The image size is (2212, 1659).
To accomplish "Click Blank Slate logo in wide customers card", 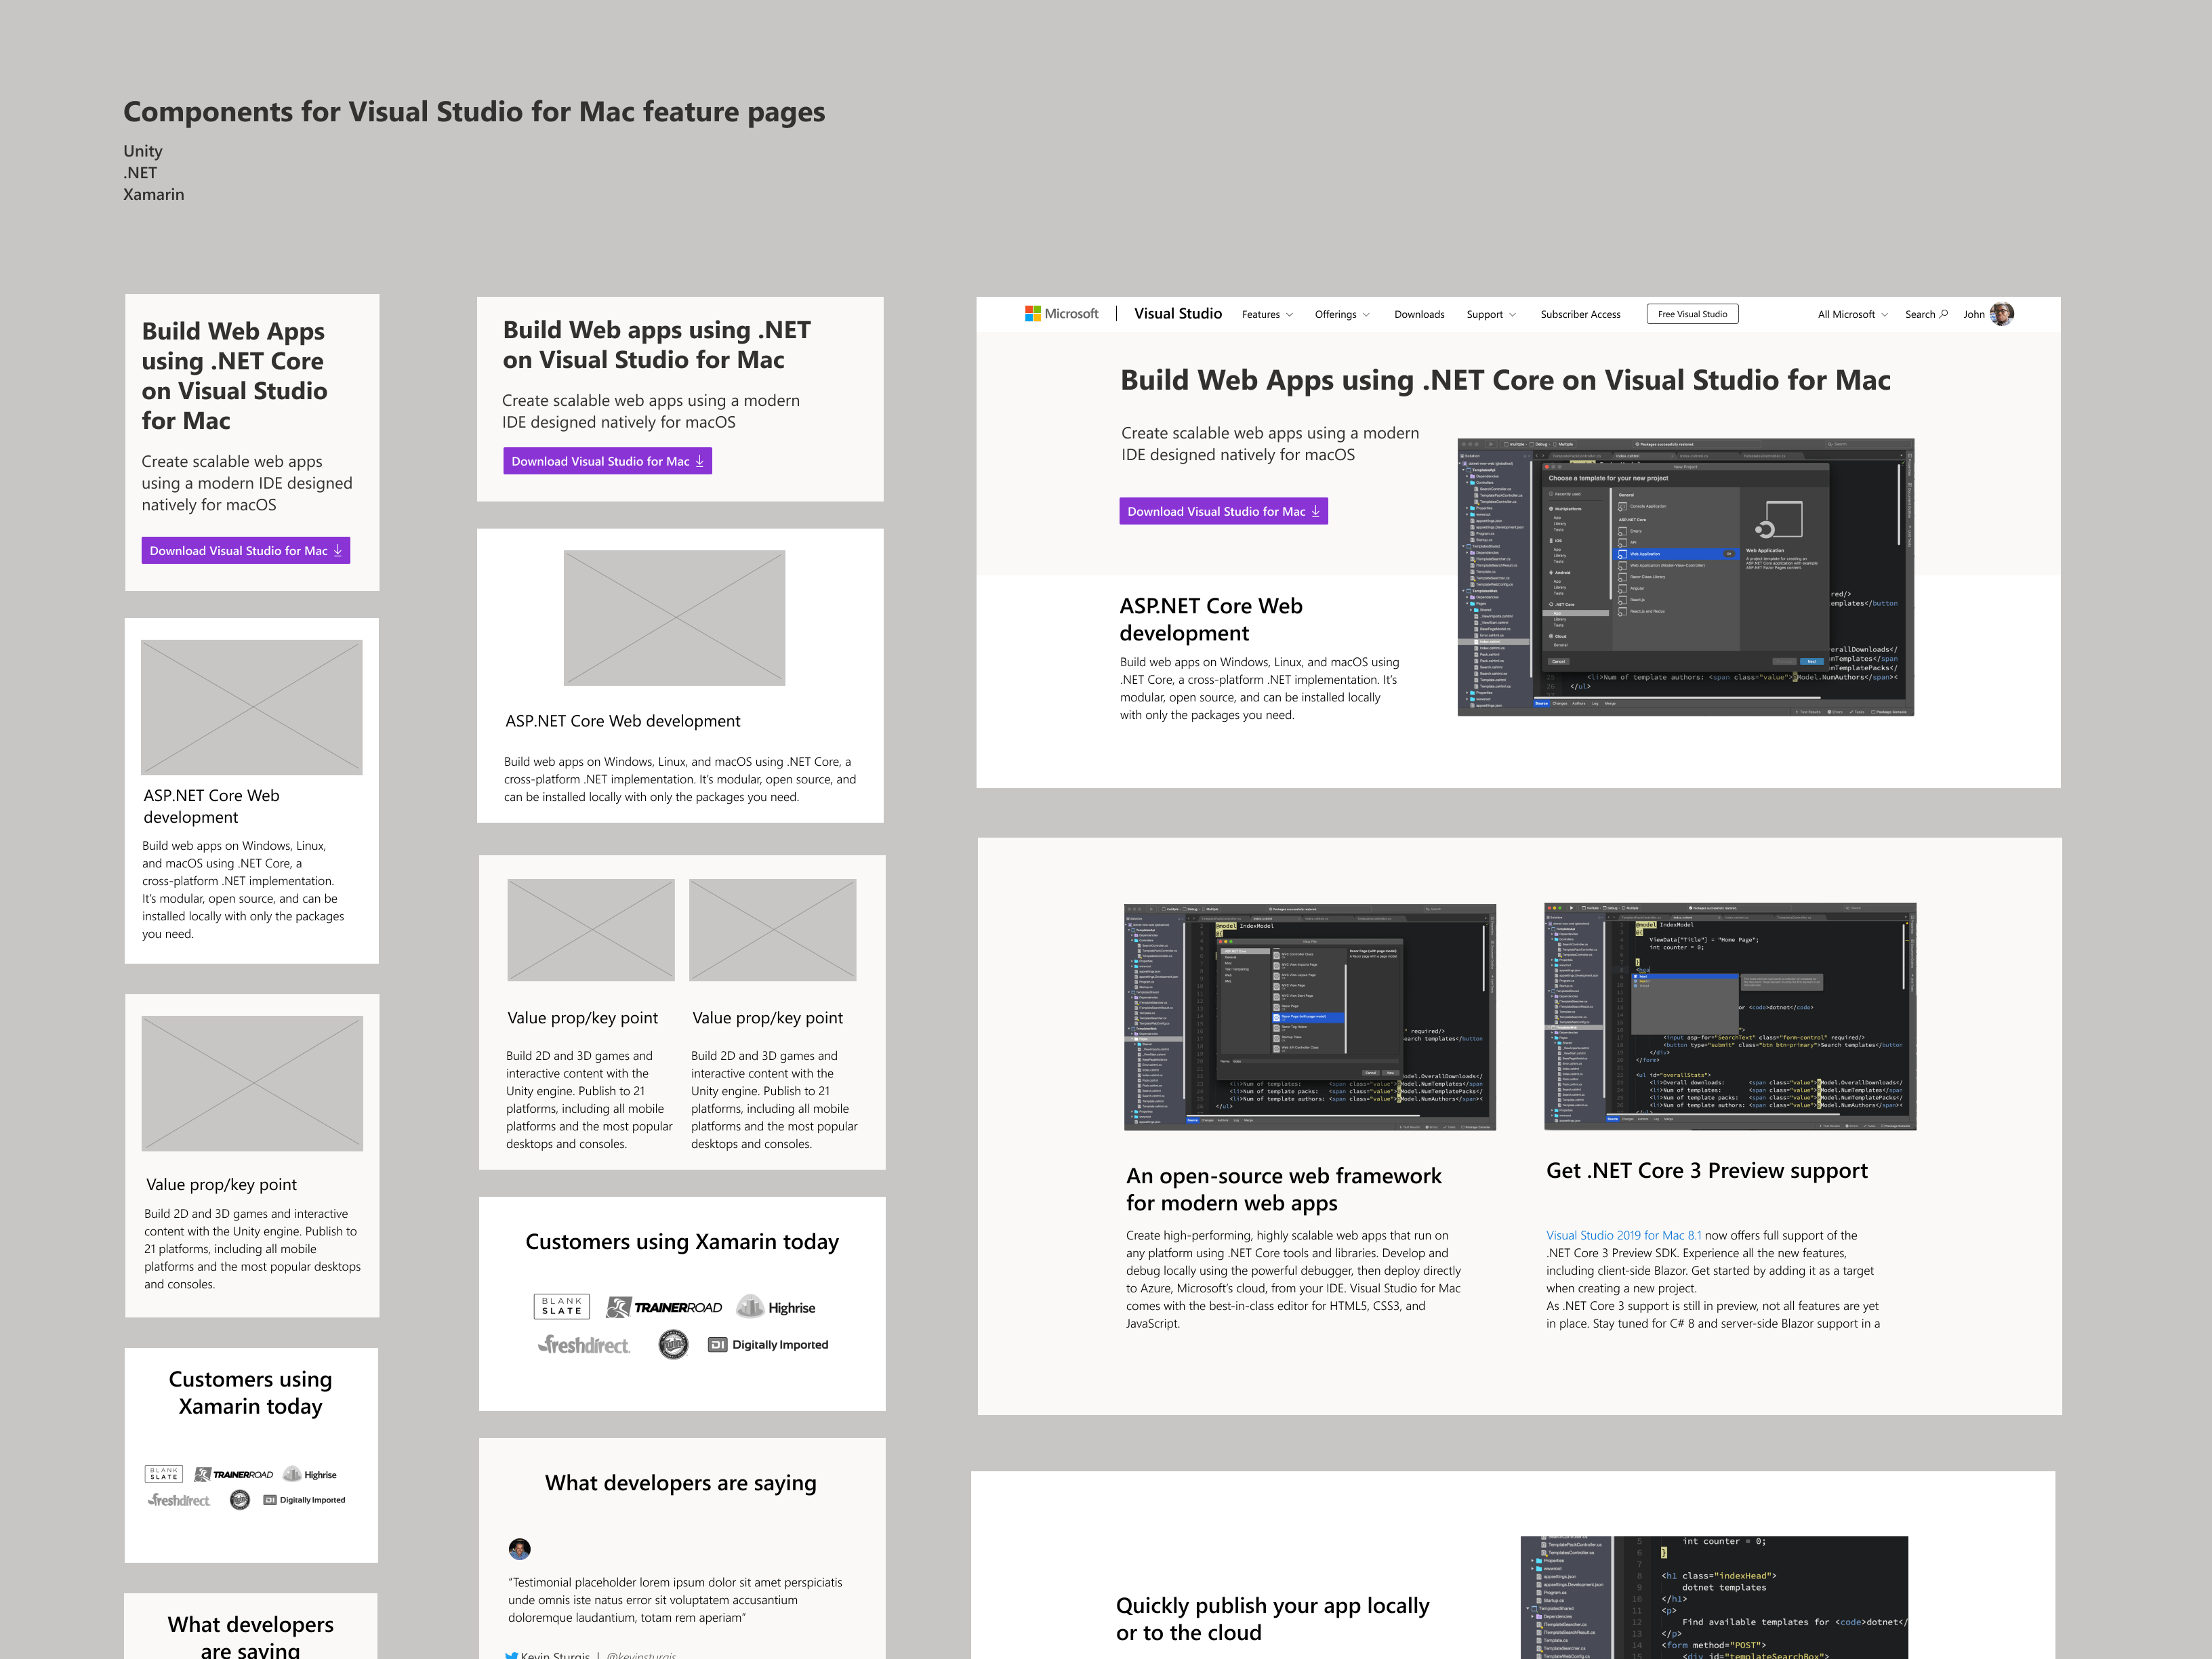I will (561, 1306).
